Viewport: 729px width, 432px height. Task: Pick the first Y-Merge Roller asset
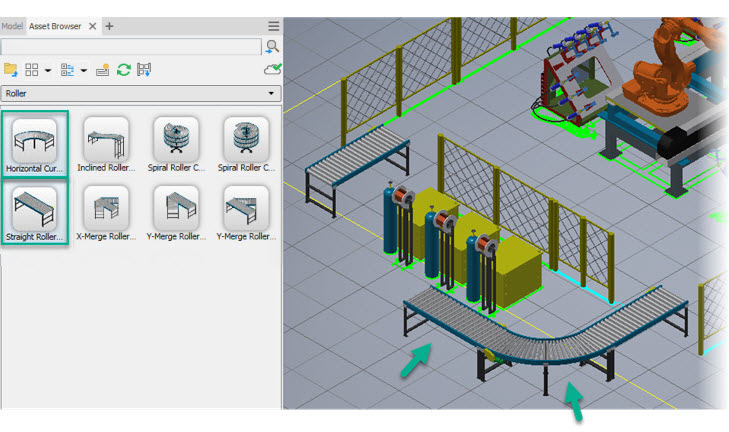coord(176,213)
